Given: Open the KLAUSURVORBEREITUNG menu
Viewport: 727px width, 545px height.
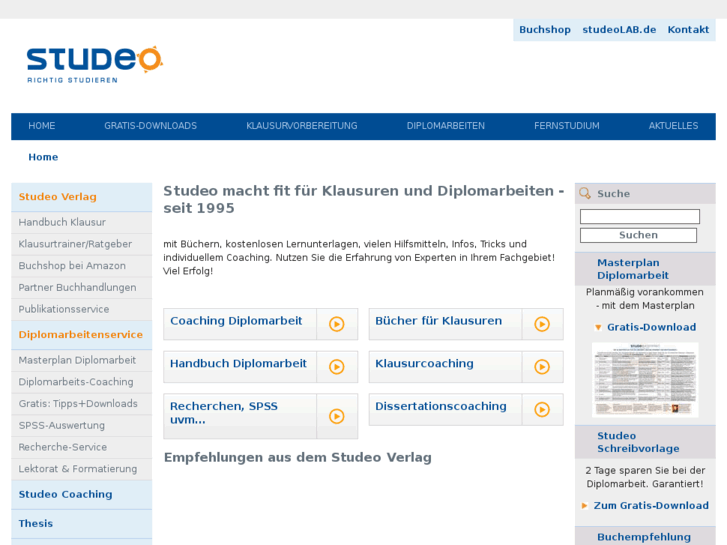Looking at the screenshot, I should 302,126.
